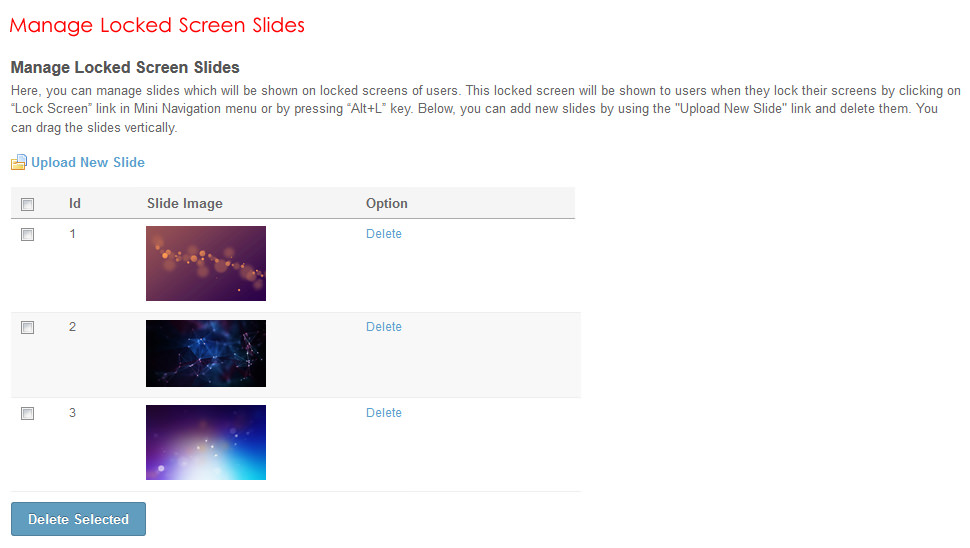Select the checkbox for slide 2

pyautogui.click(x=28, y=327)
